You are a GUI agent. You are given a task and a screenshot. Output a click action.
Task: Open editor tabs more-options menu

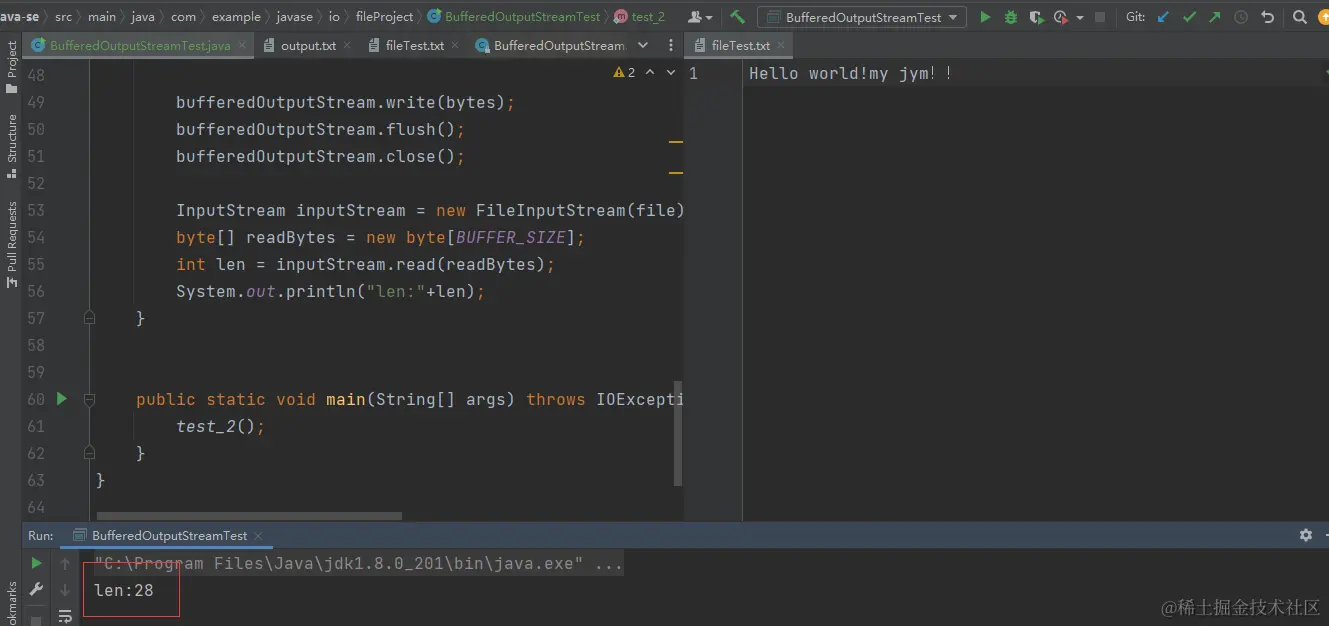pos(669,46)
